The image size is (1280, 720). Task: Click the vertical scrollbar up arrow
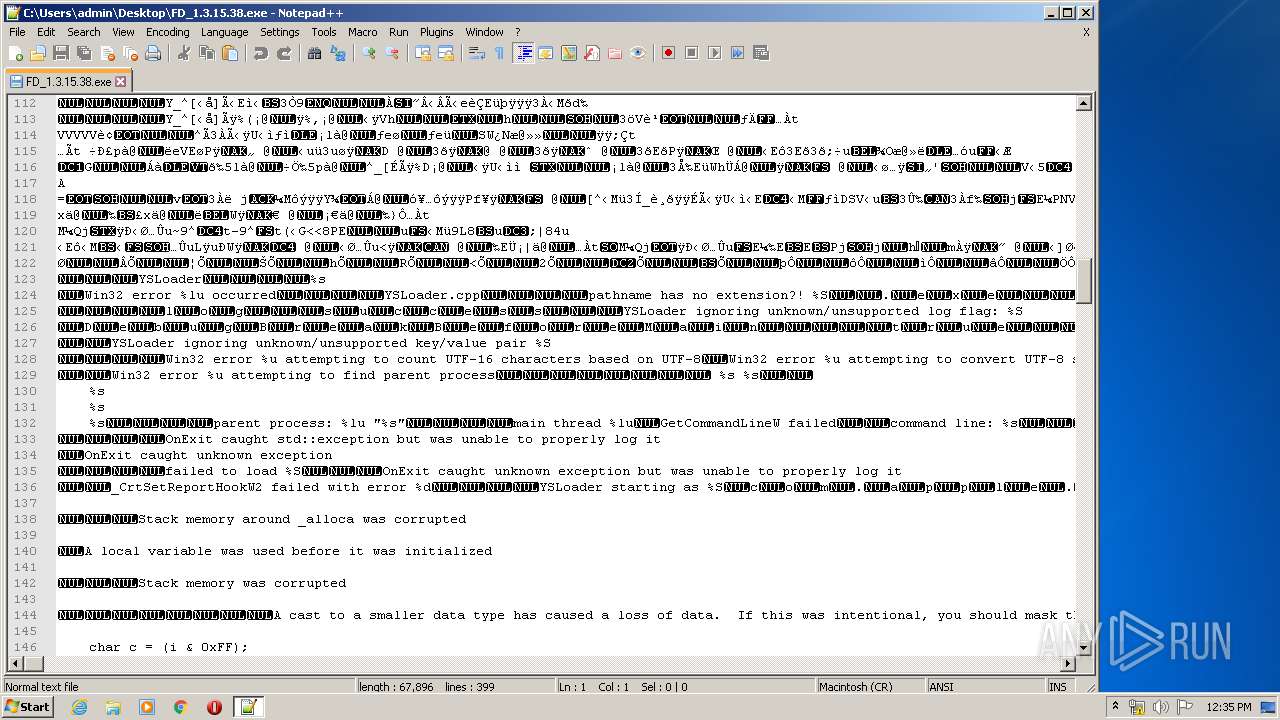(1084, 103)
